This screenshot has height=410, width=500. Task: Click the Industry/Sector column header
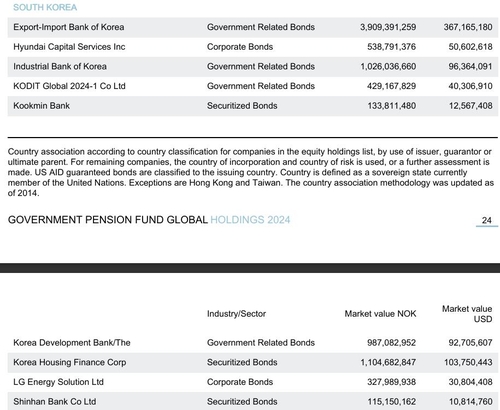[x=236, y=314]
